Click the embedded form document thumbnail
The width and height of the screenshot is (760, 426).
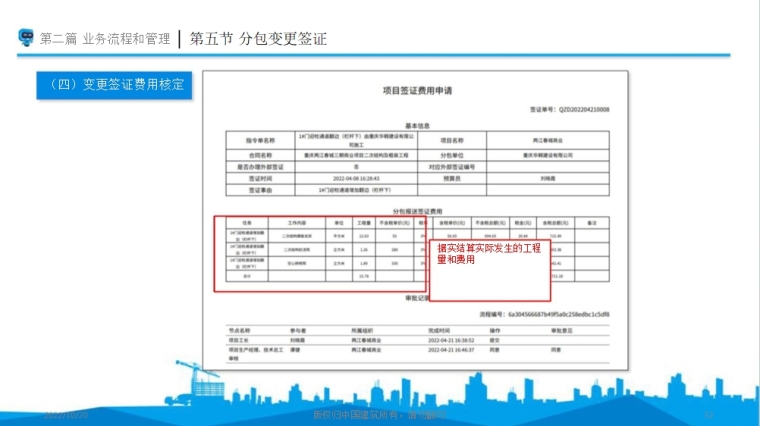point(417,222)
